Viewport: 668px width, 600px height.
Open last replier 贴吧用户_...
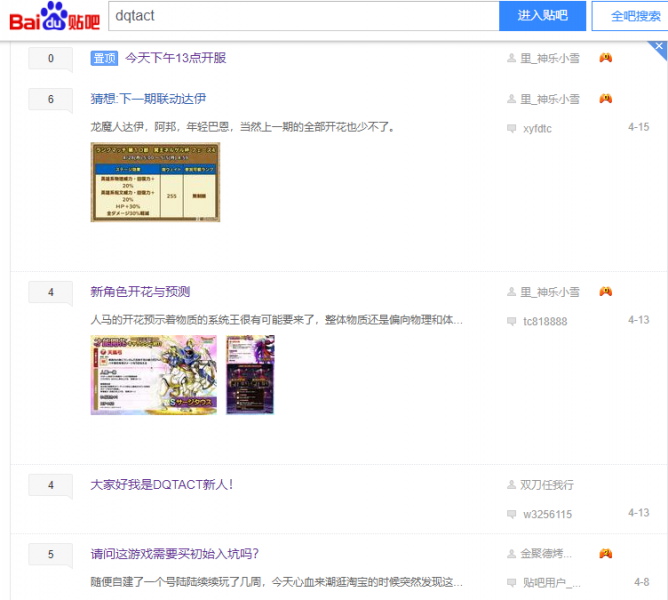coord(551,583)
